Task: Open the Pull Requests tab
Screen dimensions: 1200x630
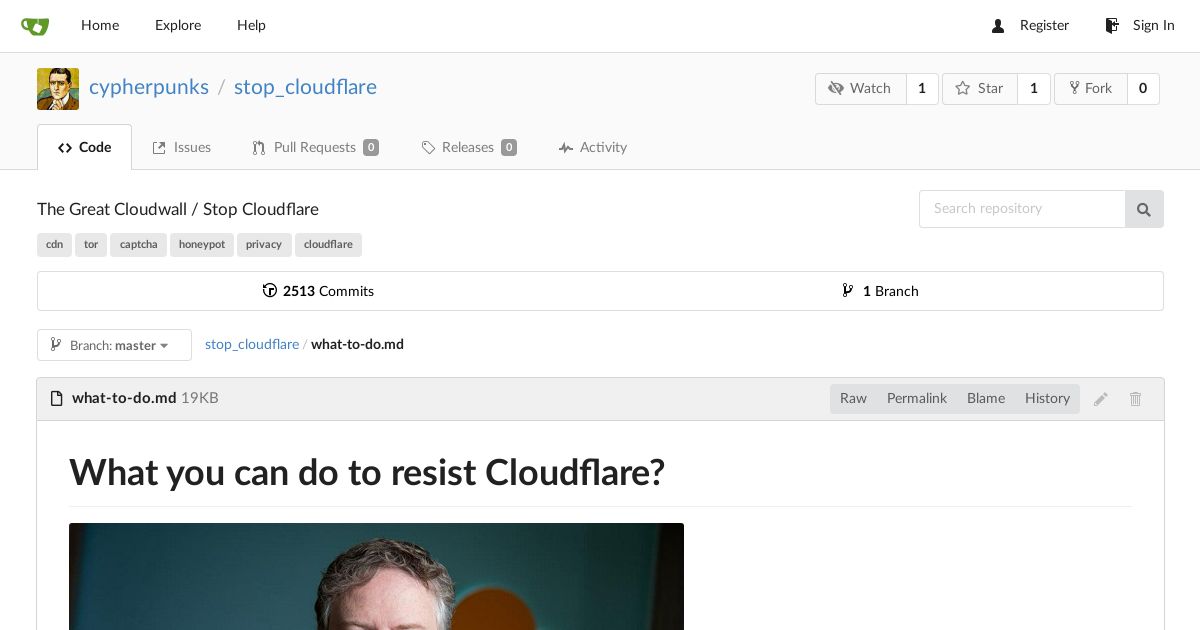Action: 315,148
